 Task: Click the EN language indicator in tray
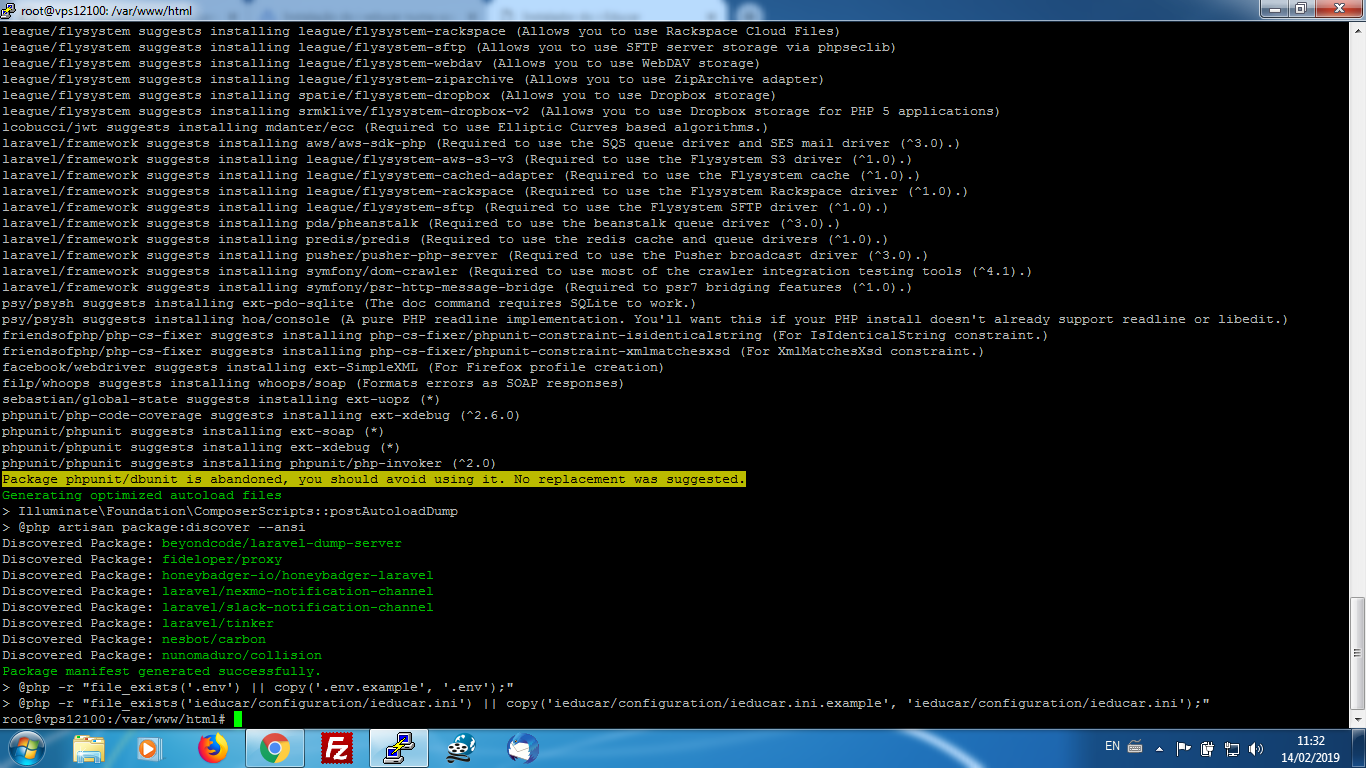pos(1112,746)
